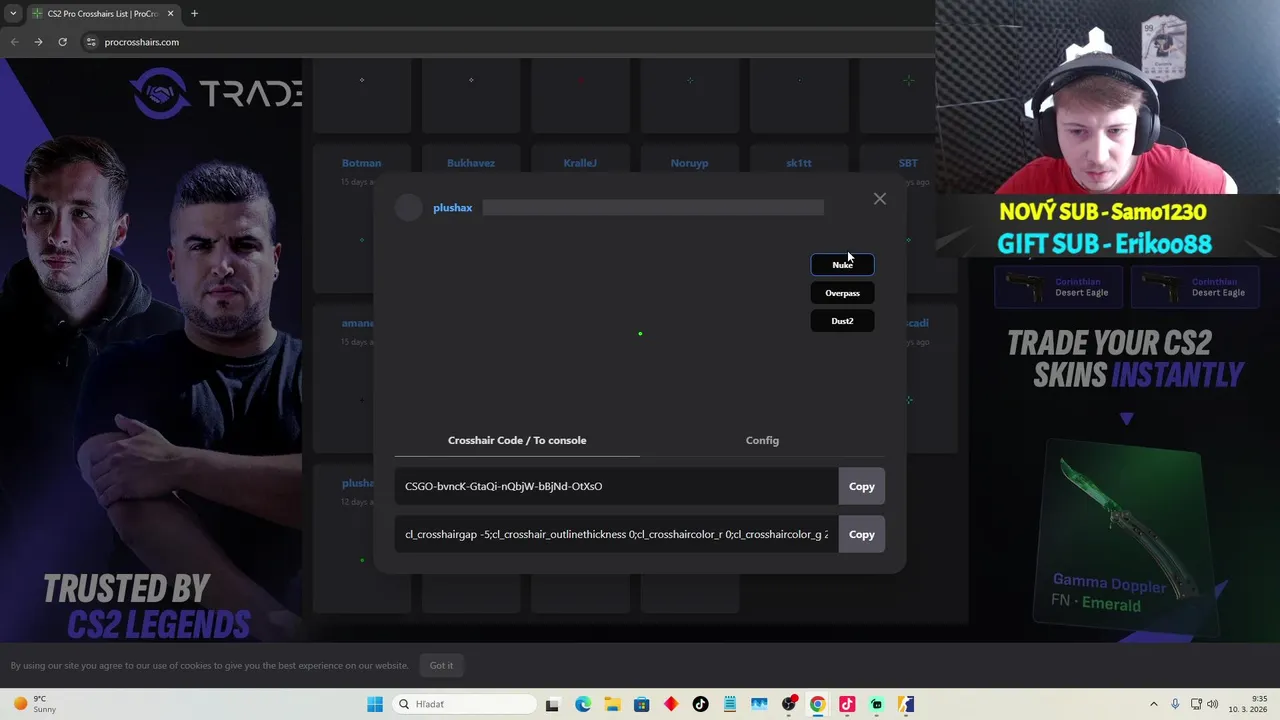The width and height of the screenshot is (1280, 720).
Task: Open the tab search dropdown
Action: 13,14
